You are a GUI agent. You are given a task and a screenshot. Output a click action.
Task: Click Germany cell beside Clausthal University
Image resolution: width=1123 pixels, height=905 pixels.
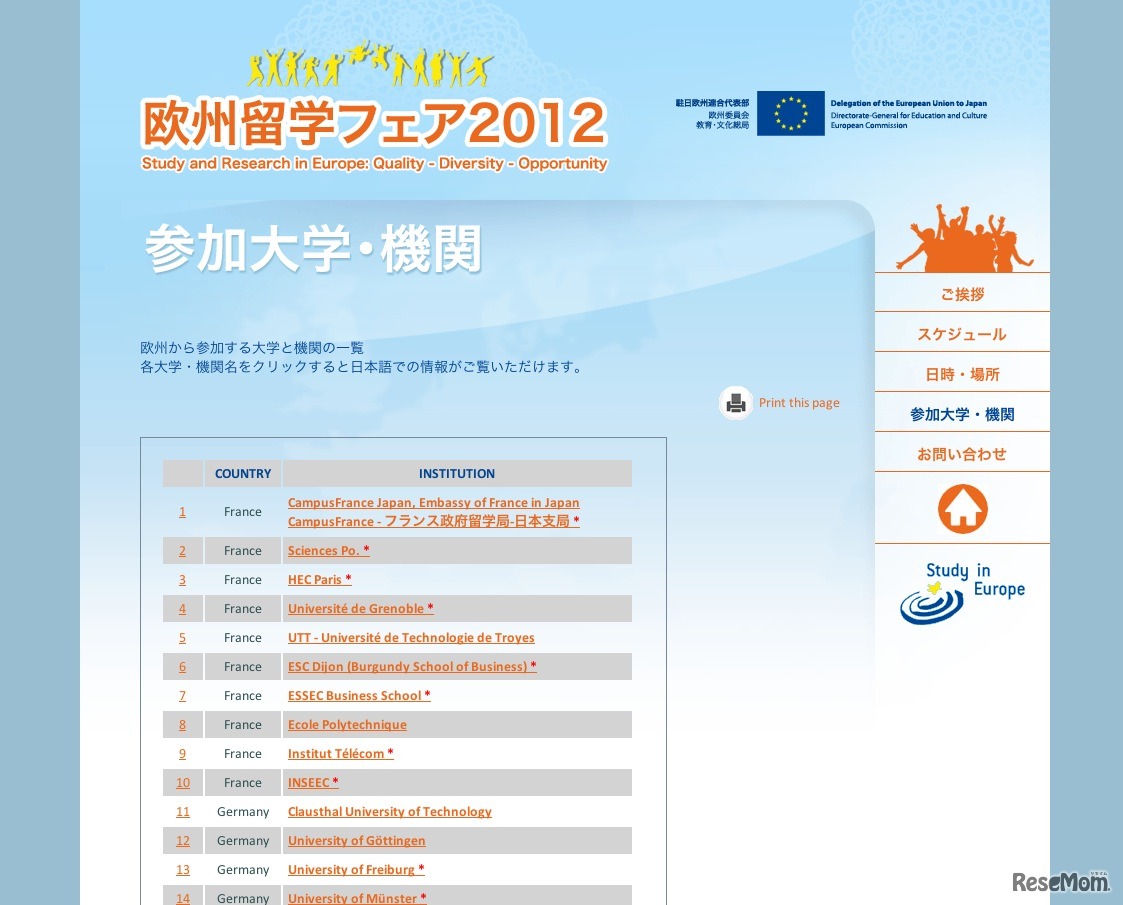(243, 812)
